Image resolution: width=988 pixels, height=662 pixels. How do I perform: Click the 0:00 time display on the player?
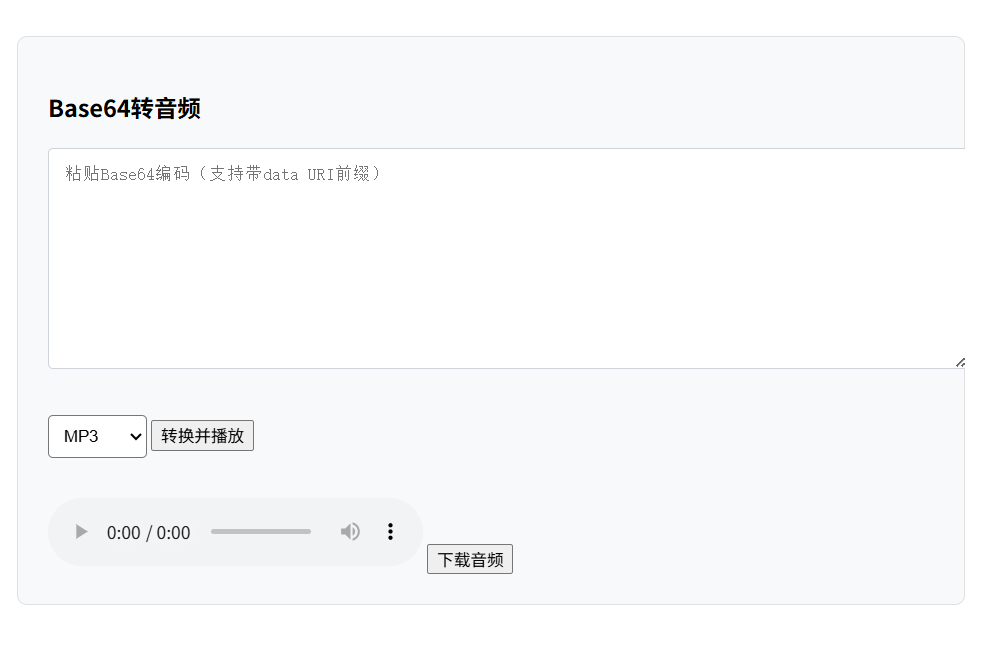pyautogui.click(x=148, y=532)
